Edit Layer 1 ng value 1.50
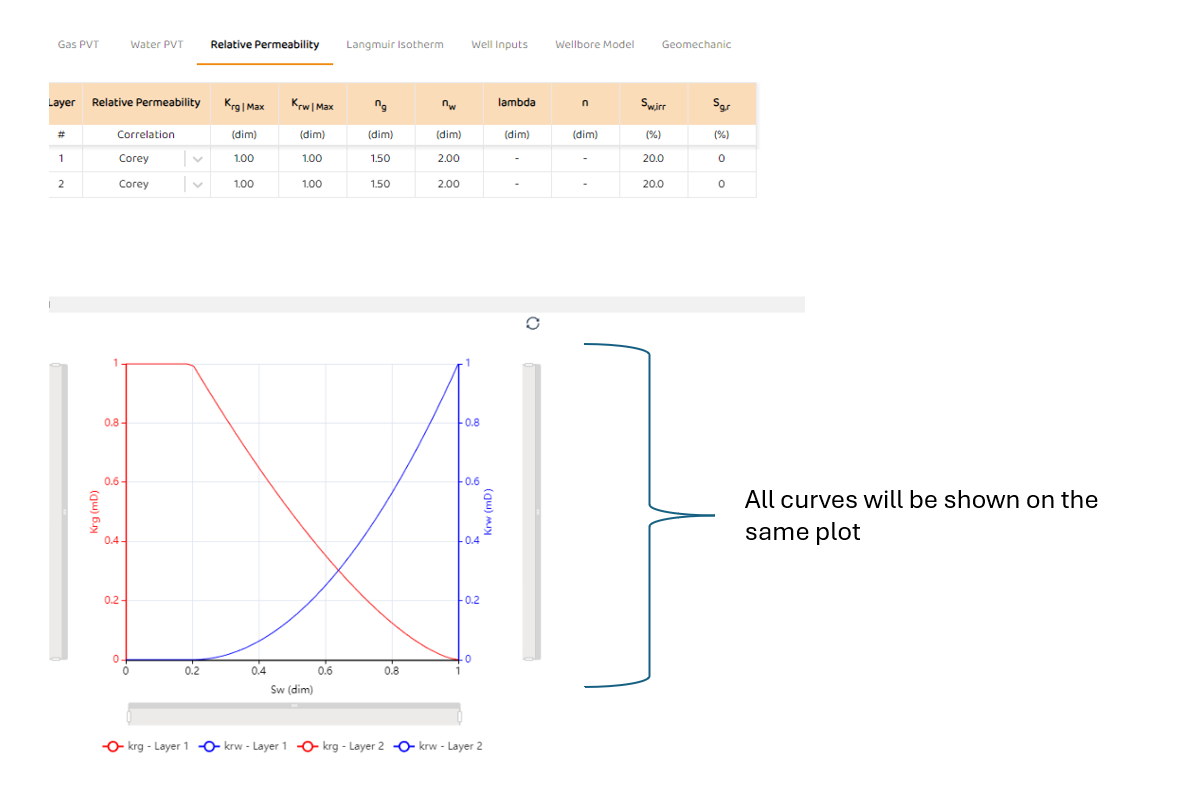The width and height of the screenshot is (1192, 786). click(380, 158)
